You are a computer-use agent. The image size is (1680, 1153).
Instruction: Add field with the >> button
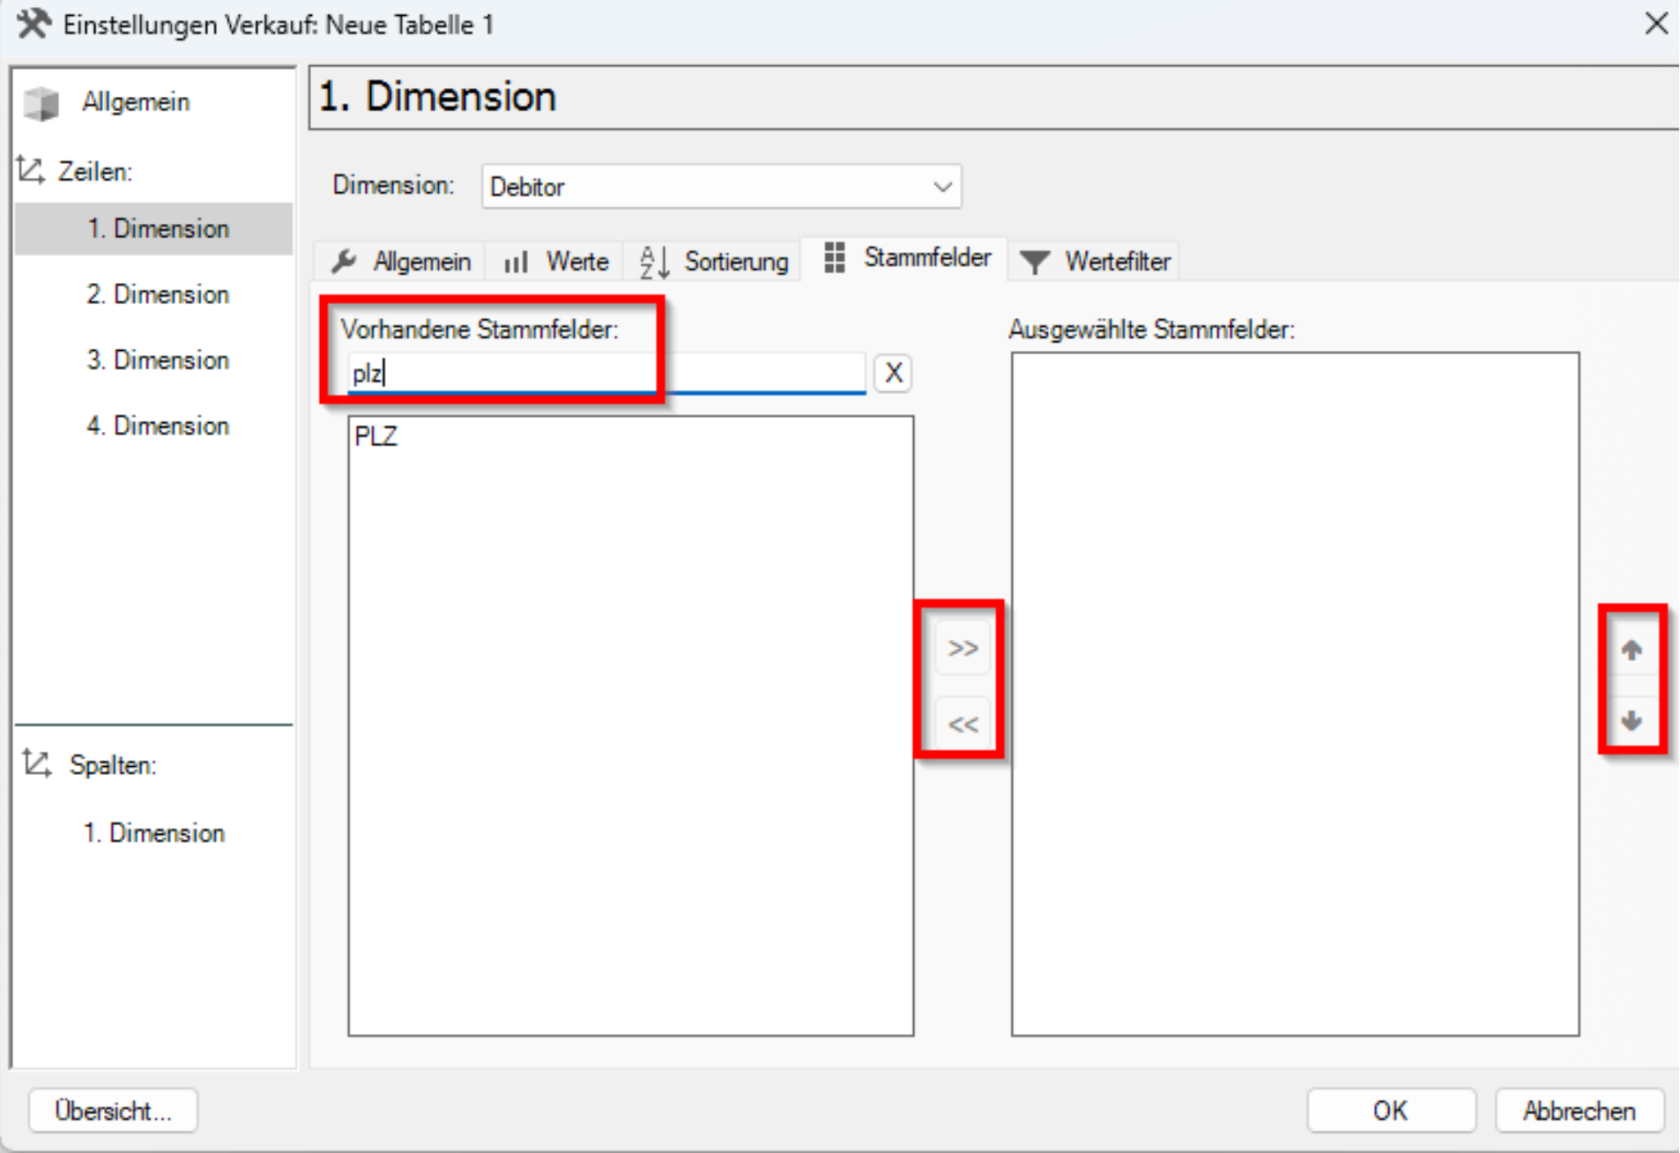pyautogui.click(x=962, y=649)
